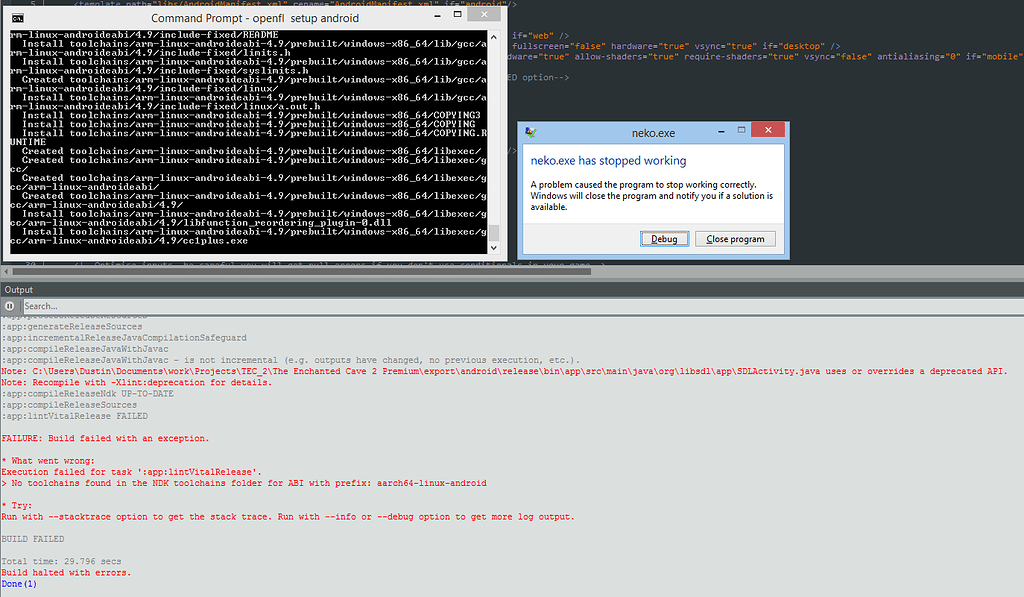
Task: Click the 'COPYING3' install line in Command Prompt
Action: pyautogui.click(x=251, y=116)
